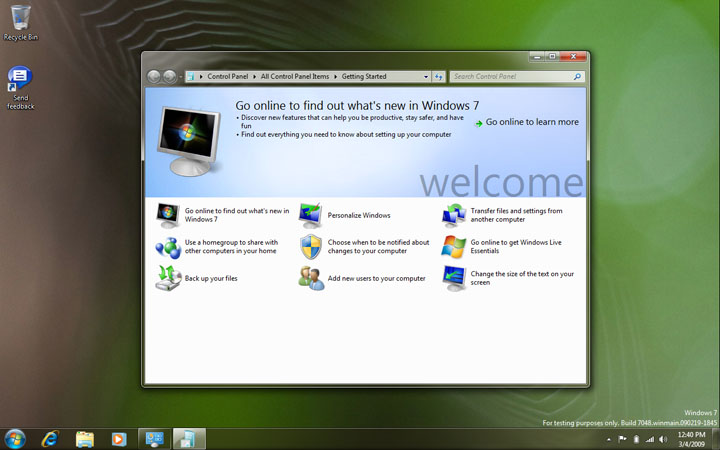
Task: Click the search magnifier icon
Action: [x=577, y=77]
